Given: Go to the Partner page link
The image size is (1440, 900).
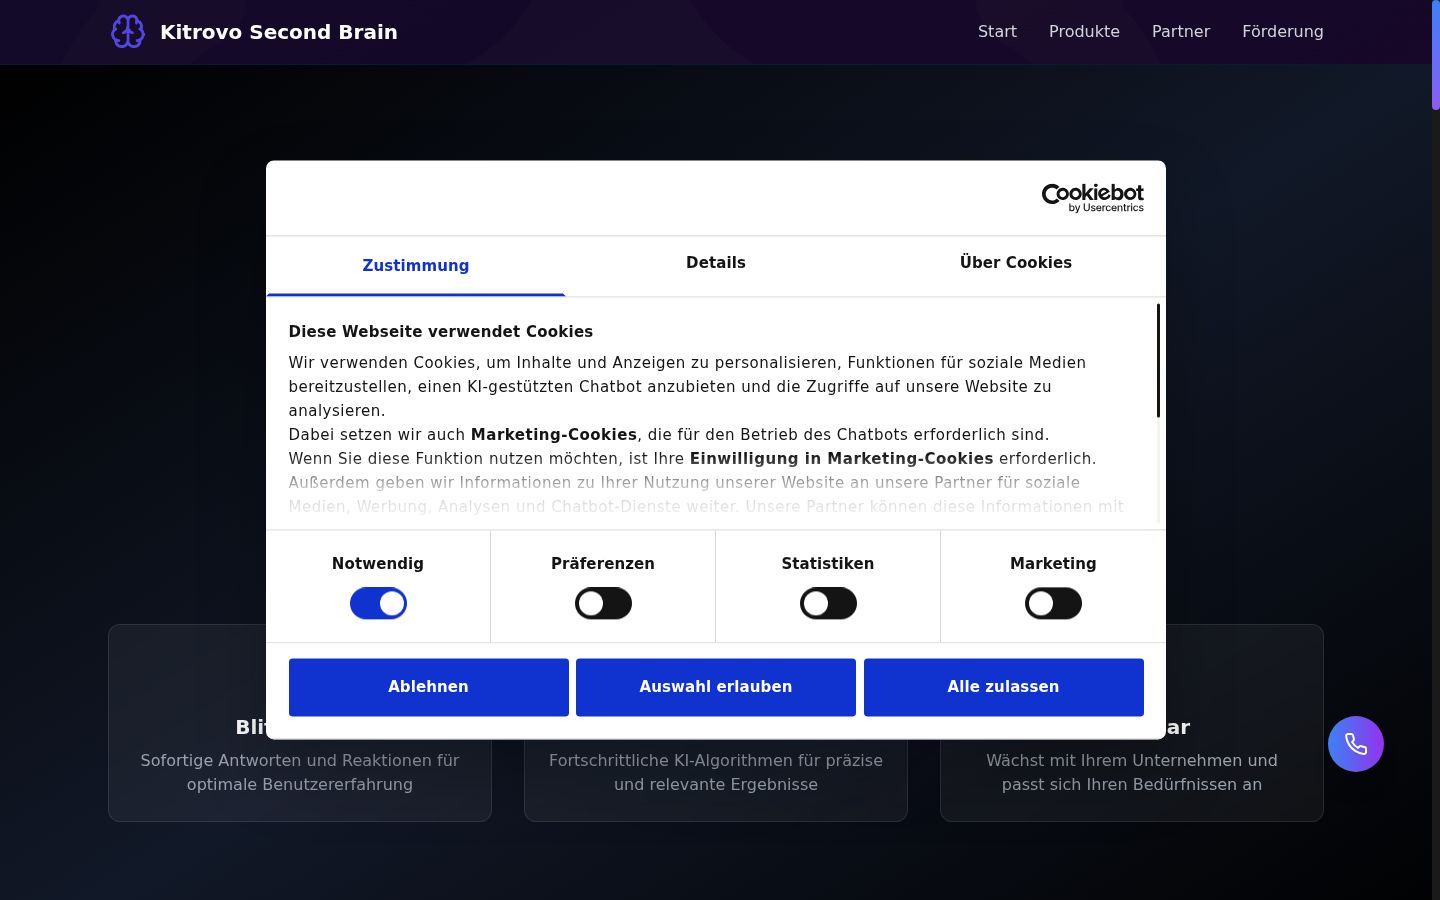Looking at the screenshot, I should click(1181, 32).
